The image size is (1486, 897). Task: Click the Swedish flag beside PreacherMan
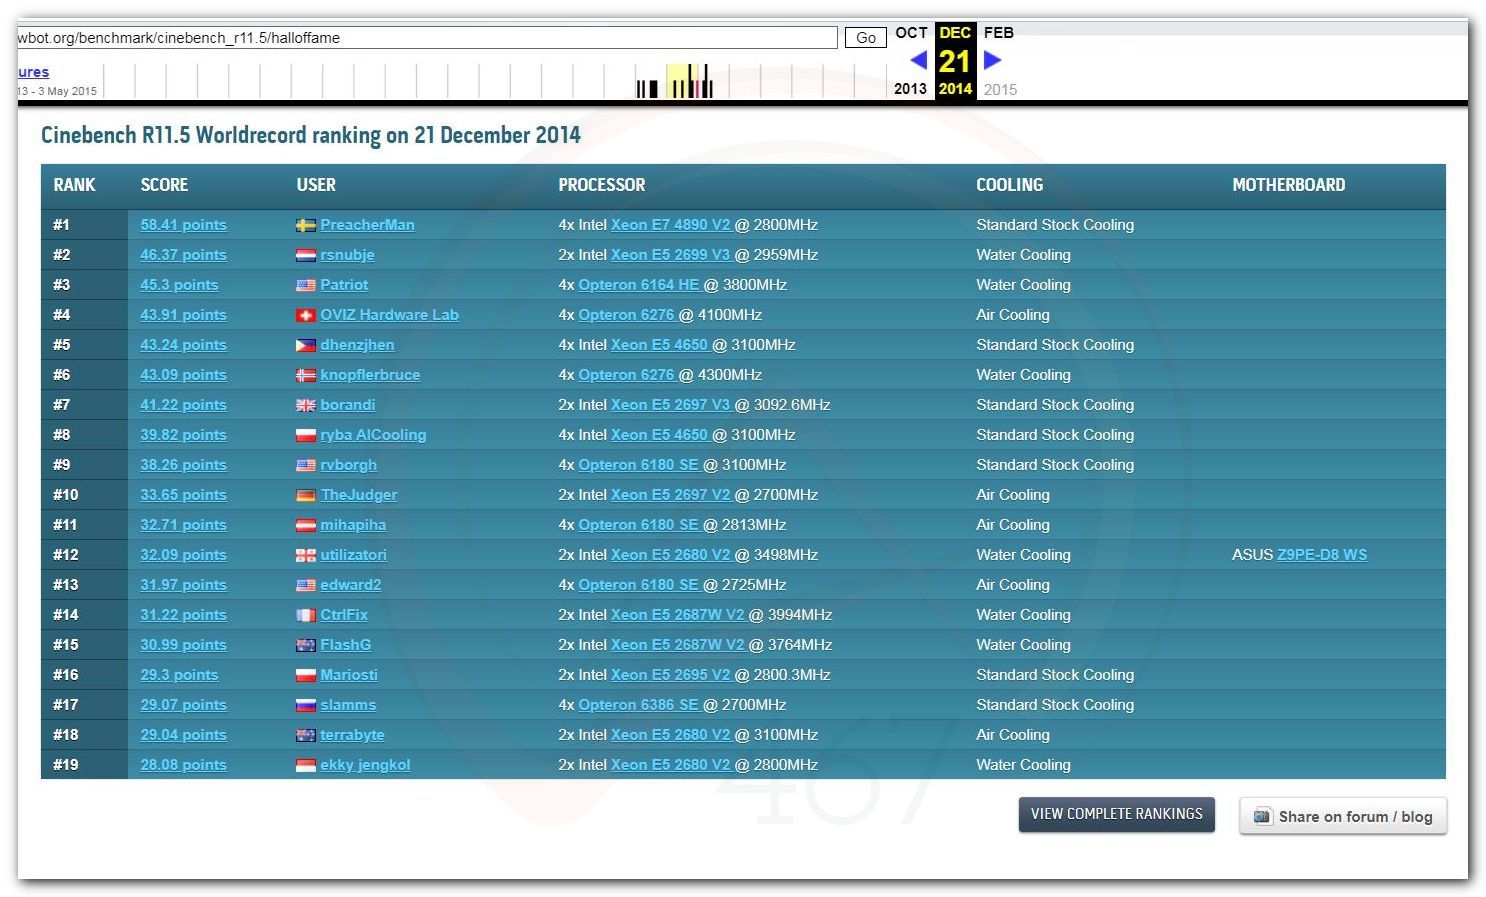tap(306, 226)
